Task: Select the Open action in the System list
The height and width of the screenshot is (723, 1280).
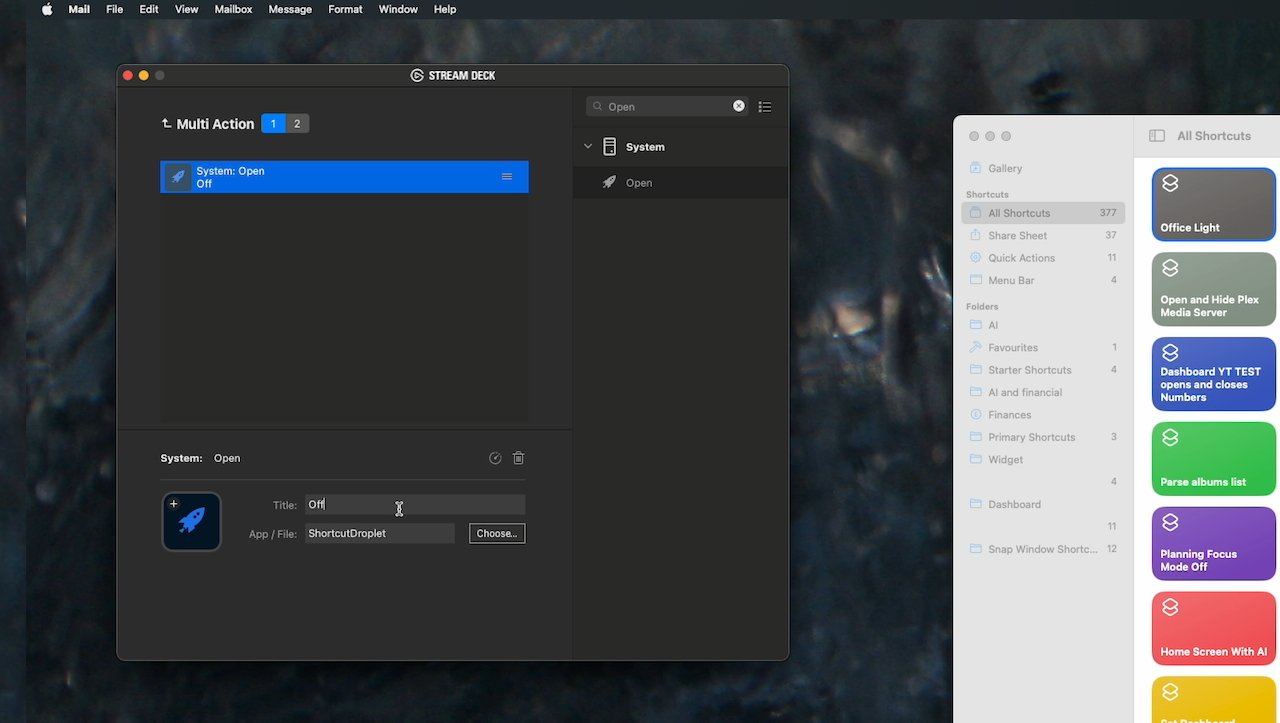Action: pyautogui.click(x=680, y=183)
